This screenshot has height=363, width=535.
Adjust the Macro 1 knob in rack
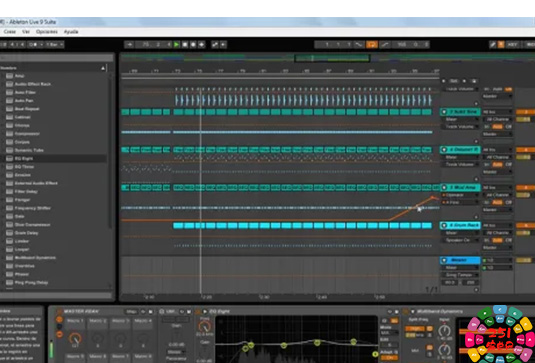pyautogui.click(x=75, y=339)
